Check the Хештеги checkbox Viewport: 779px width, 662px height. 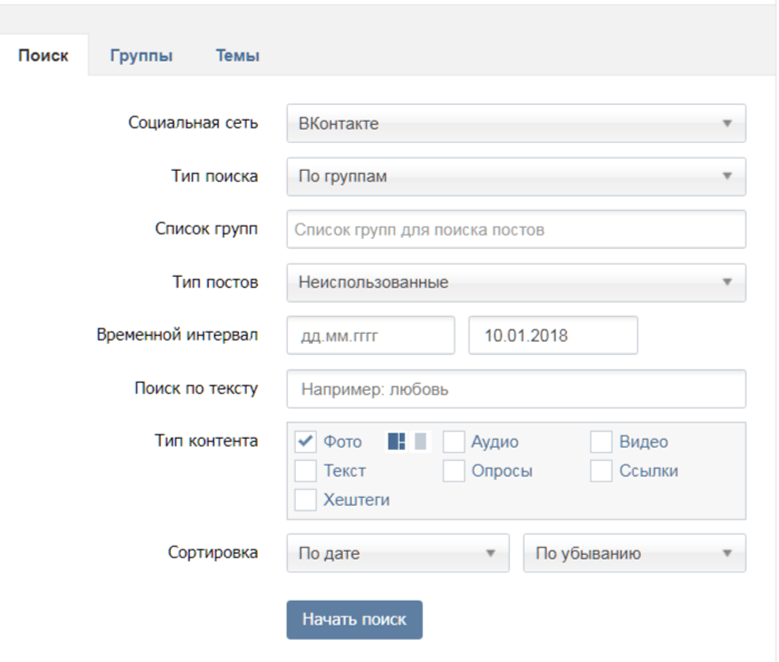[305, 500]
